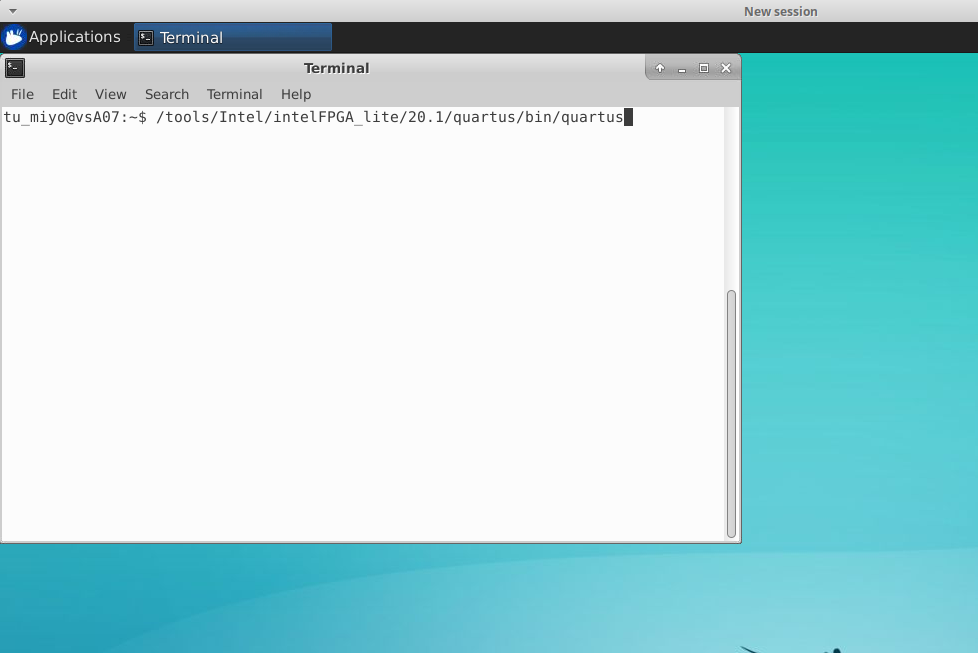
Task: Click the quartus command line text
Action: (390, 118)
